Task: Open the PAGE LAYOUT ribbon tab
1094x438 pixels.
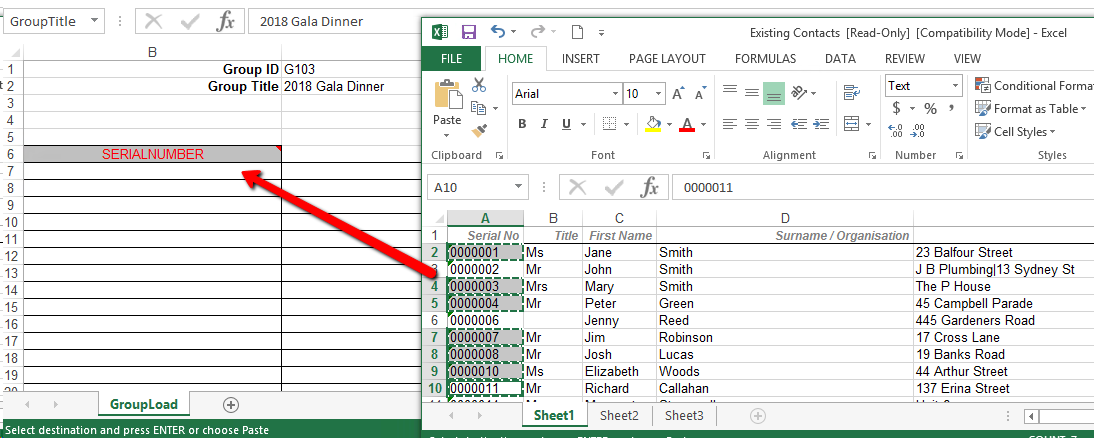Action: click(x=669, y=59)
